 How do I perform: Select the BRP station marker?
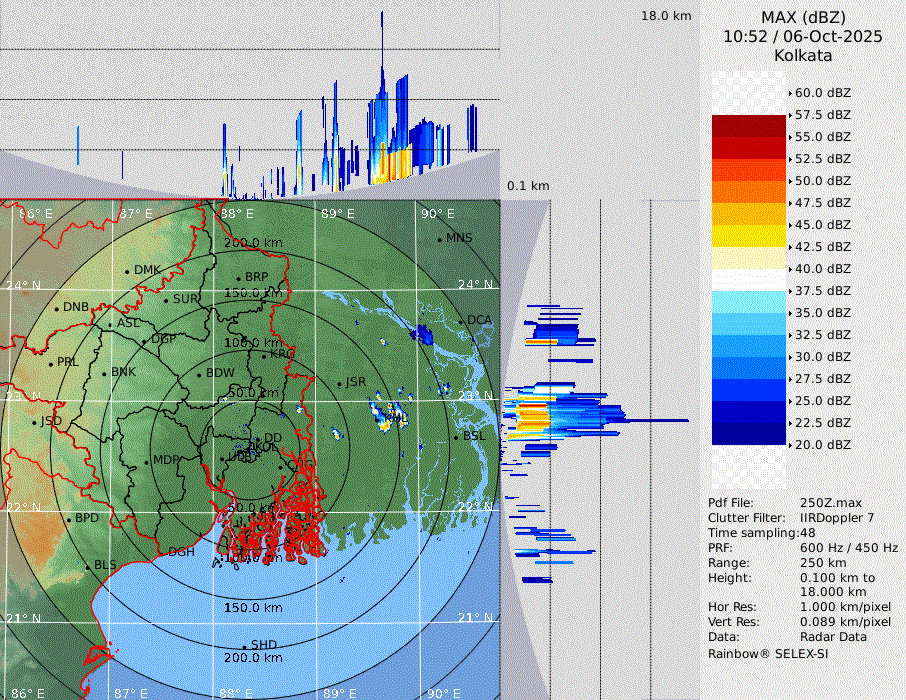point(238,278)
